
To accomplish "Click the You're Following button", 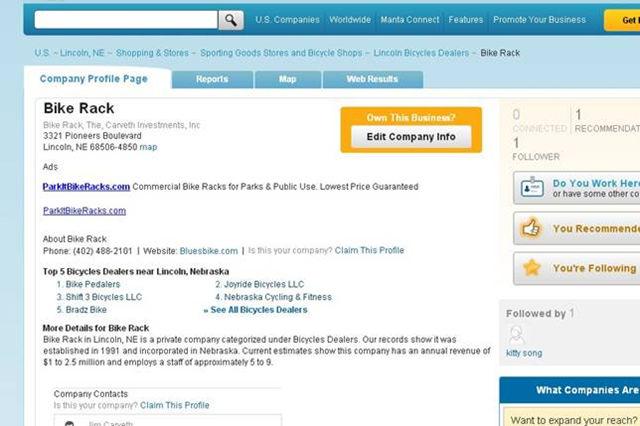I will tap(576, 268).
